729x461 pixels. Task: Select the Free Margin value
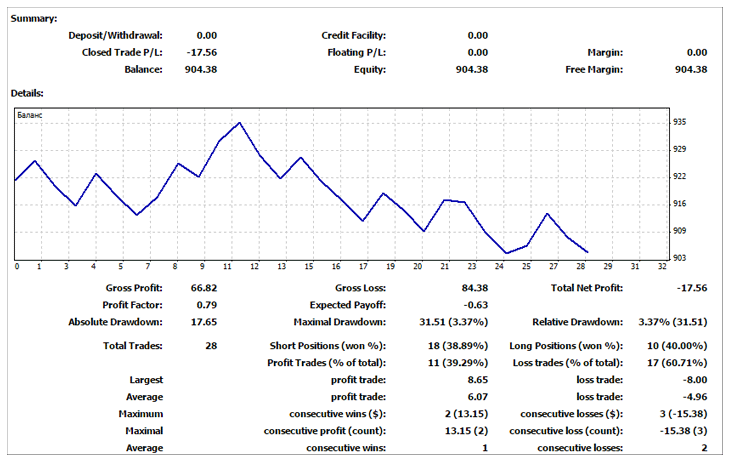coord(690,70)
